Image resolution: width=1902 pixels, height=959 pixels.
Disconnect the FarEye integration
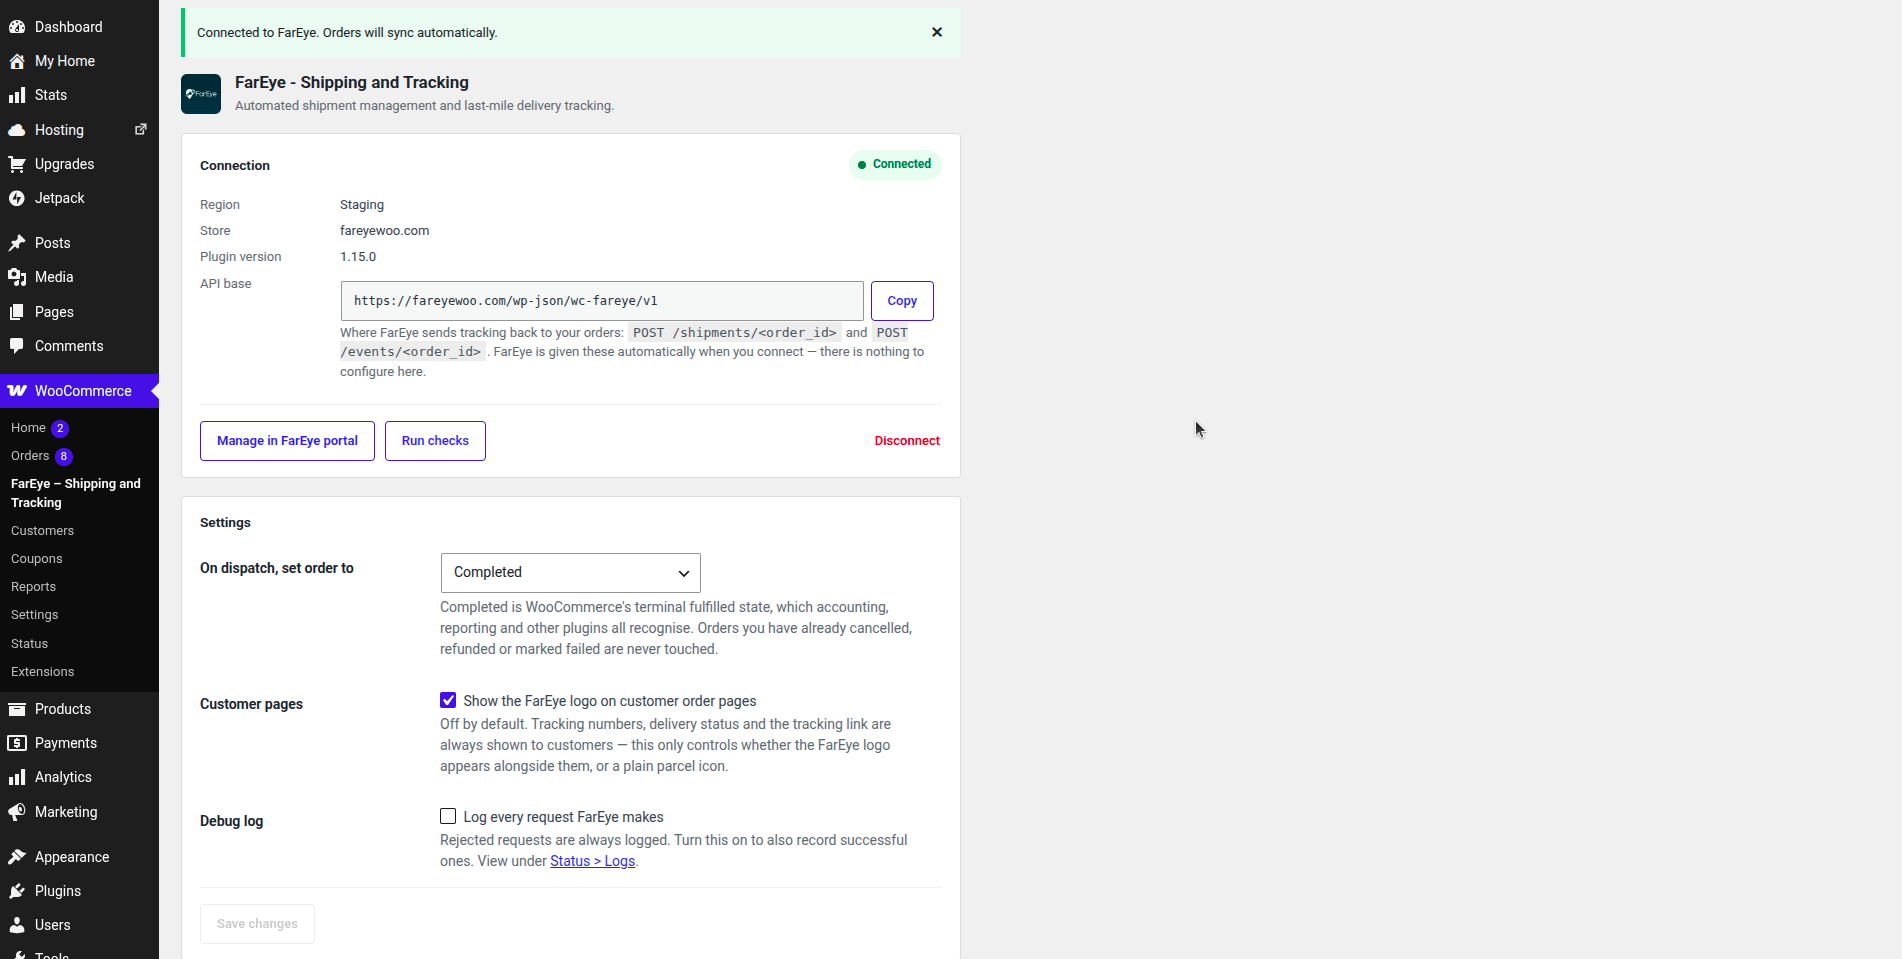click(907, 441)
